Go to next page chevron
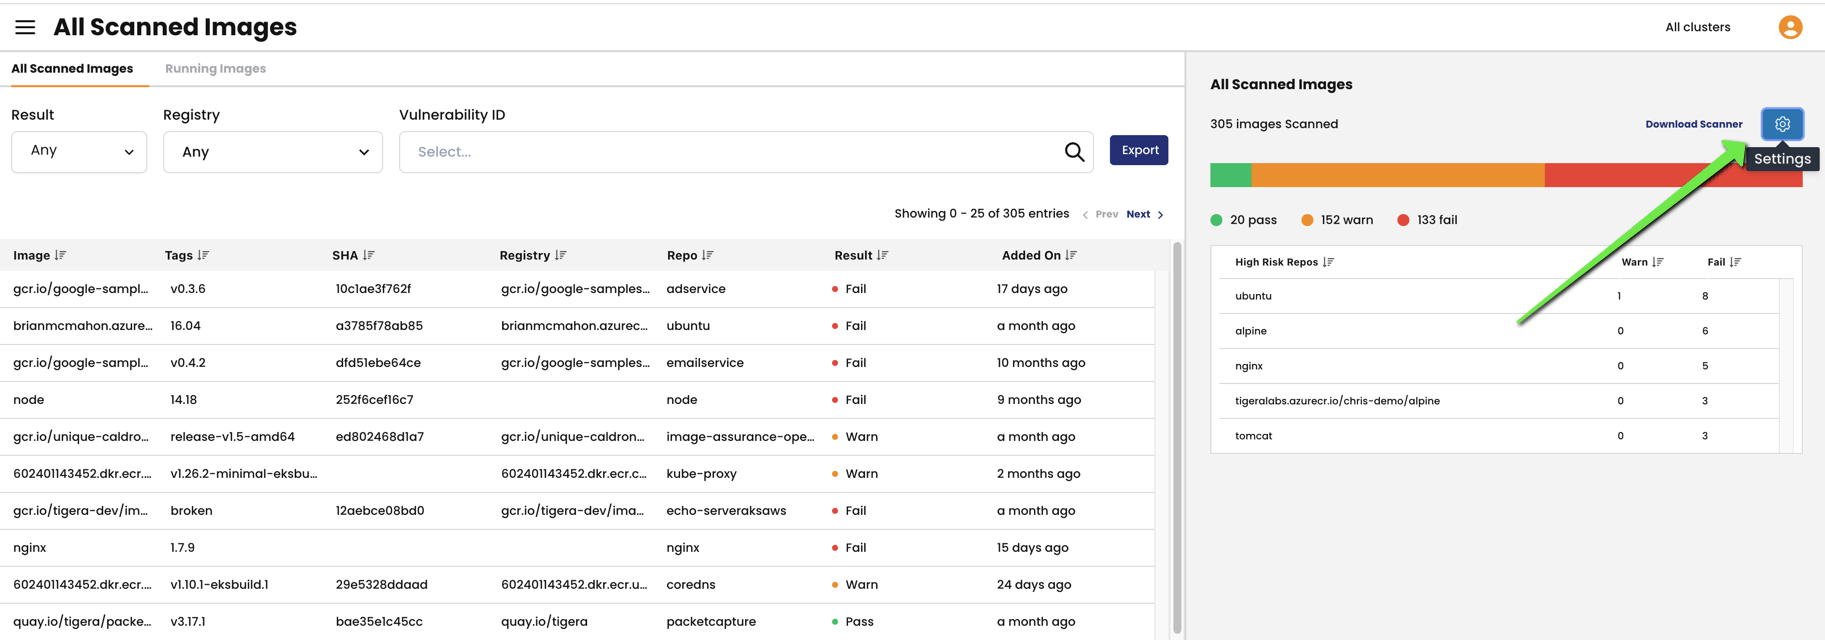The height and width of the screenshot is (640, 1825). 1160,215
